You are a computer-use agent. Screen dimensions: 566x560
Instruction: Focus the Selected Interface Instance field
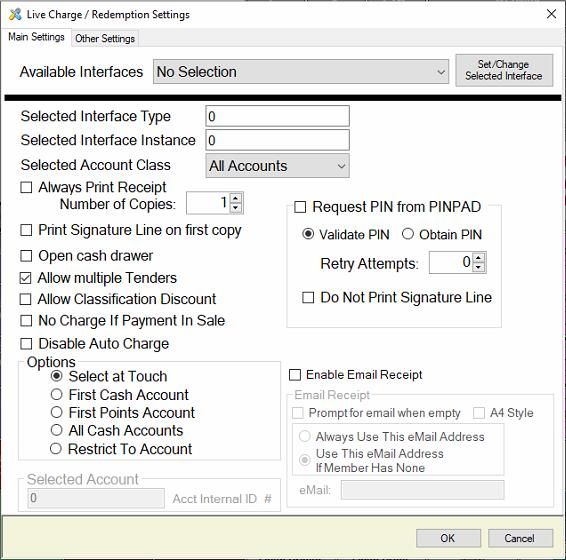(277, 140)
